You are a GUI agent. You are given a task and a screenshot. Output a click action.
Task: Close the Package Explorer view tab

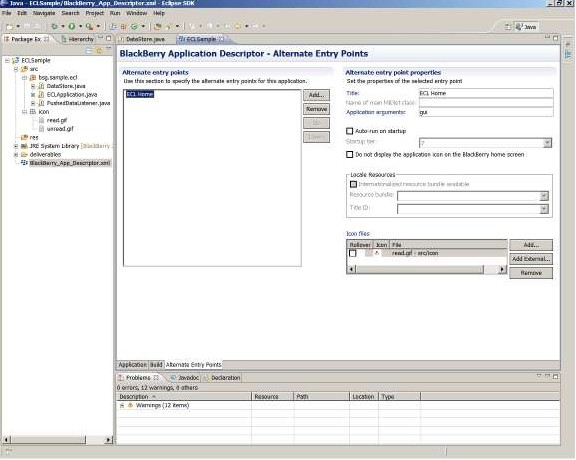click(x=47, y=39)
